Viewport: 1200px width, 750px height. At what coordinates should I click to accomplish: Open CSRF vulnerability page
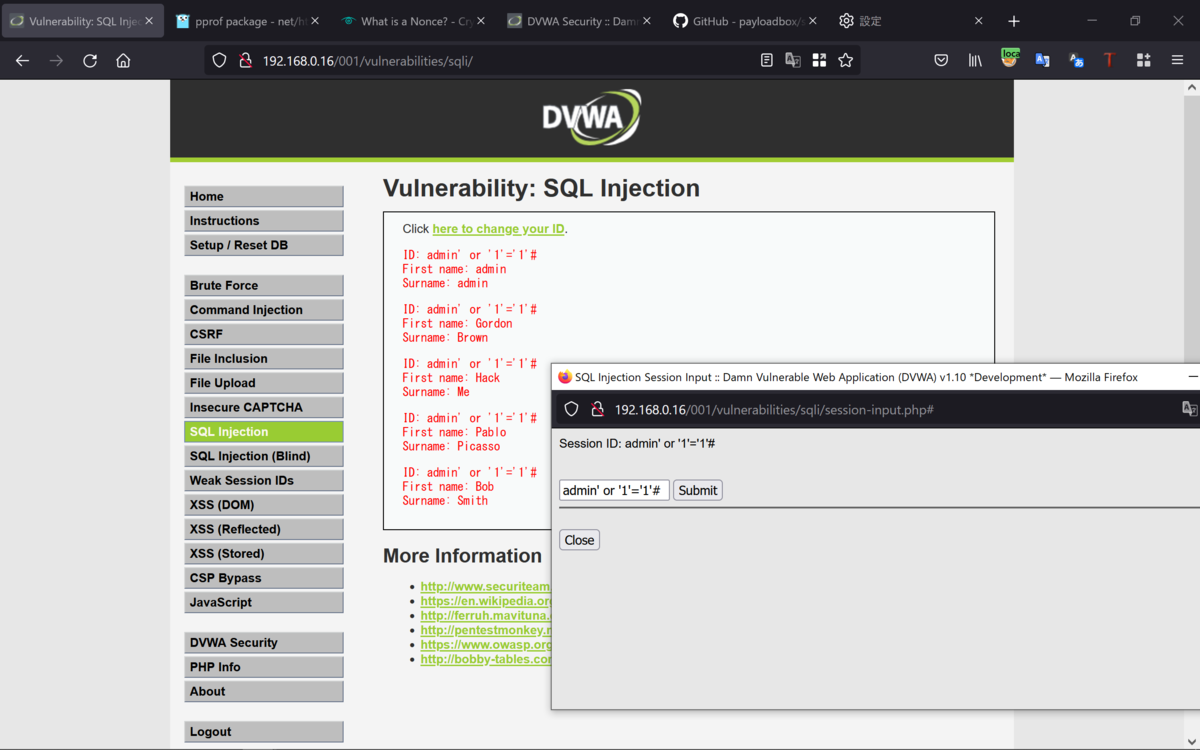tap(264, 334)
